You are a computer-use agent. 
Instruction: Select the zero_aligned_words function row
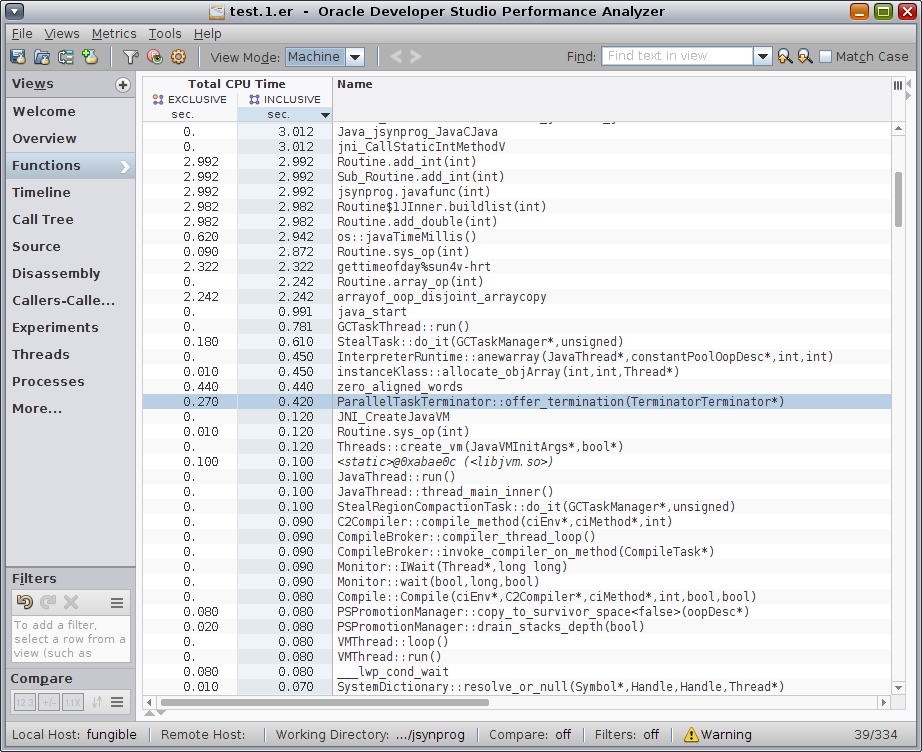pos(517,387)
